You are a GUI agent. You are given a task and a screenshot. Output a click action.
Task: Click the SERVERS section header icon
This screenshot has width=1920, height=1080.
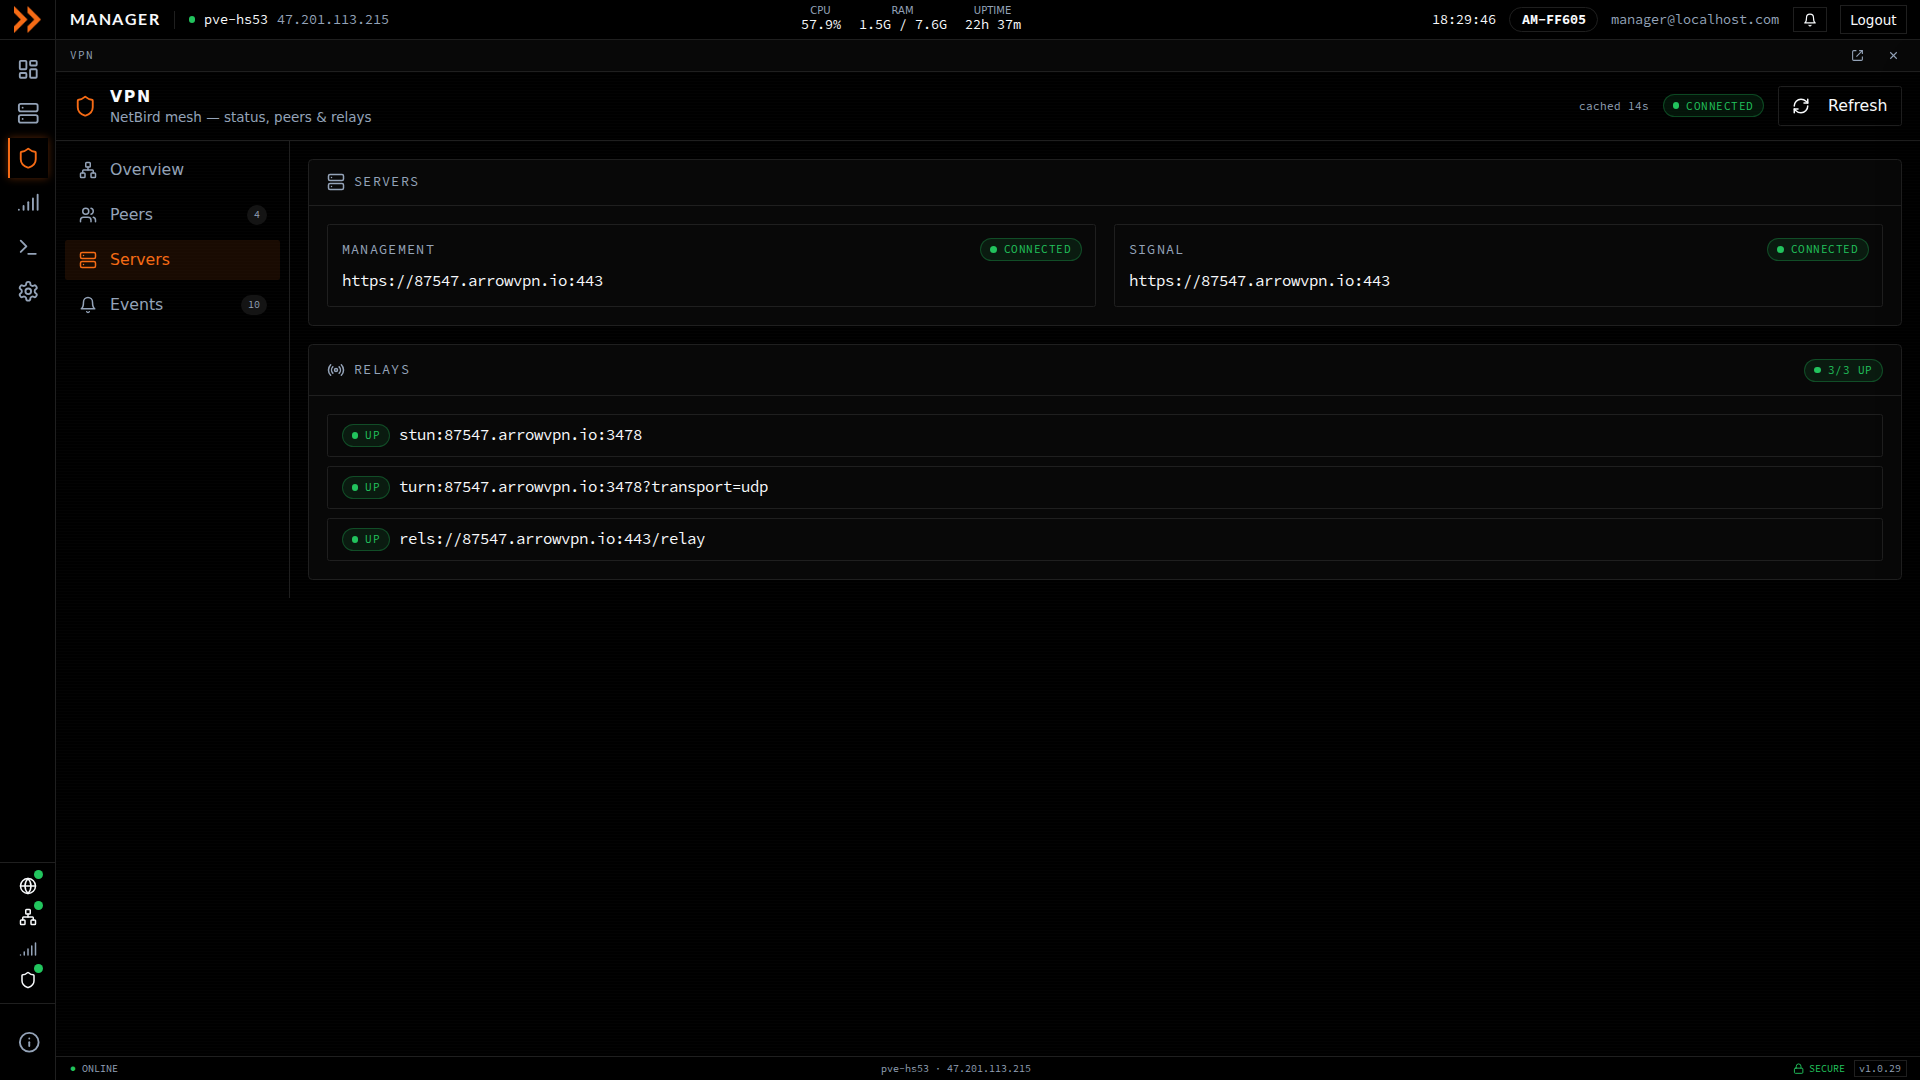(336, 182)
